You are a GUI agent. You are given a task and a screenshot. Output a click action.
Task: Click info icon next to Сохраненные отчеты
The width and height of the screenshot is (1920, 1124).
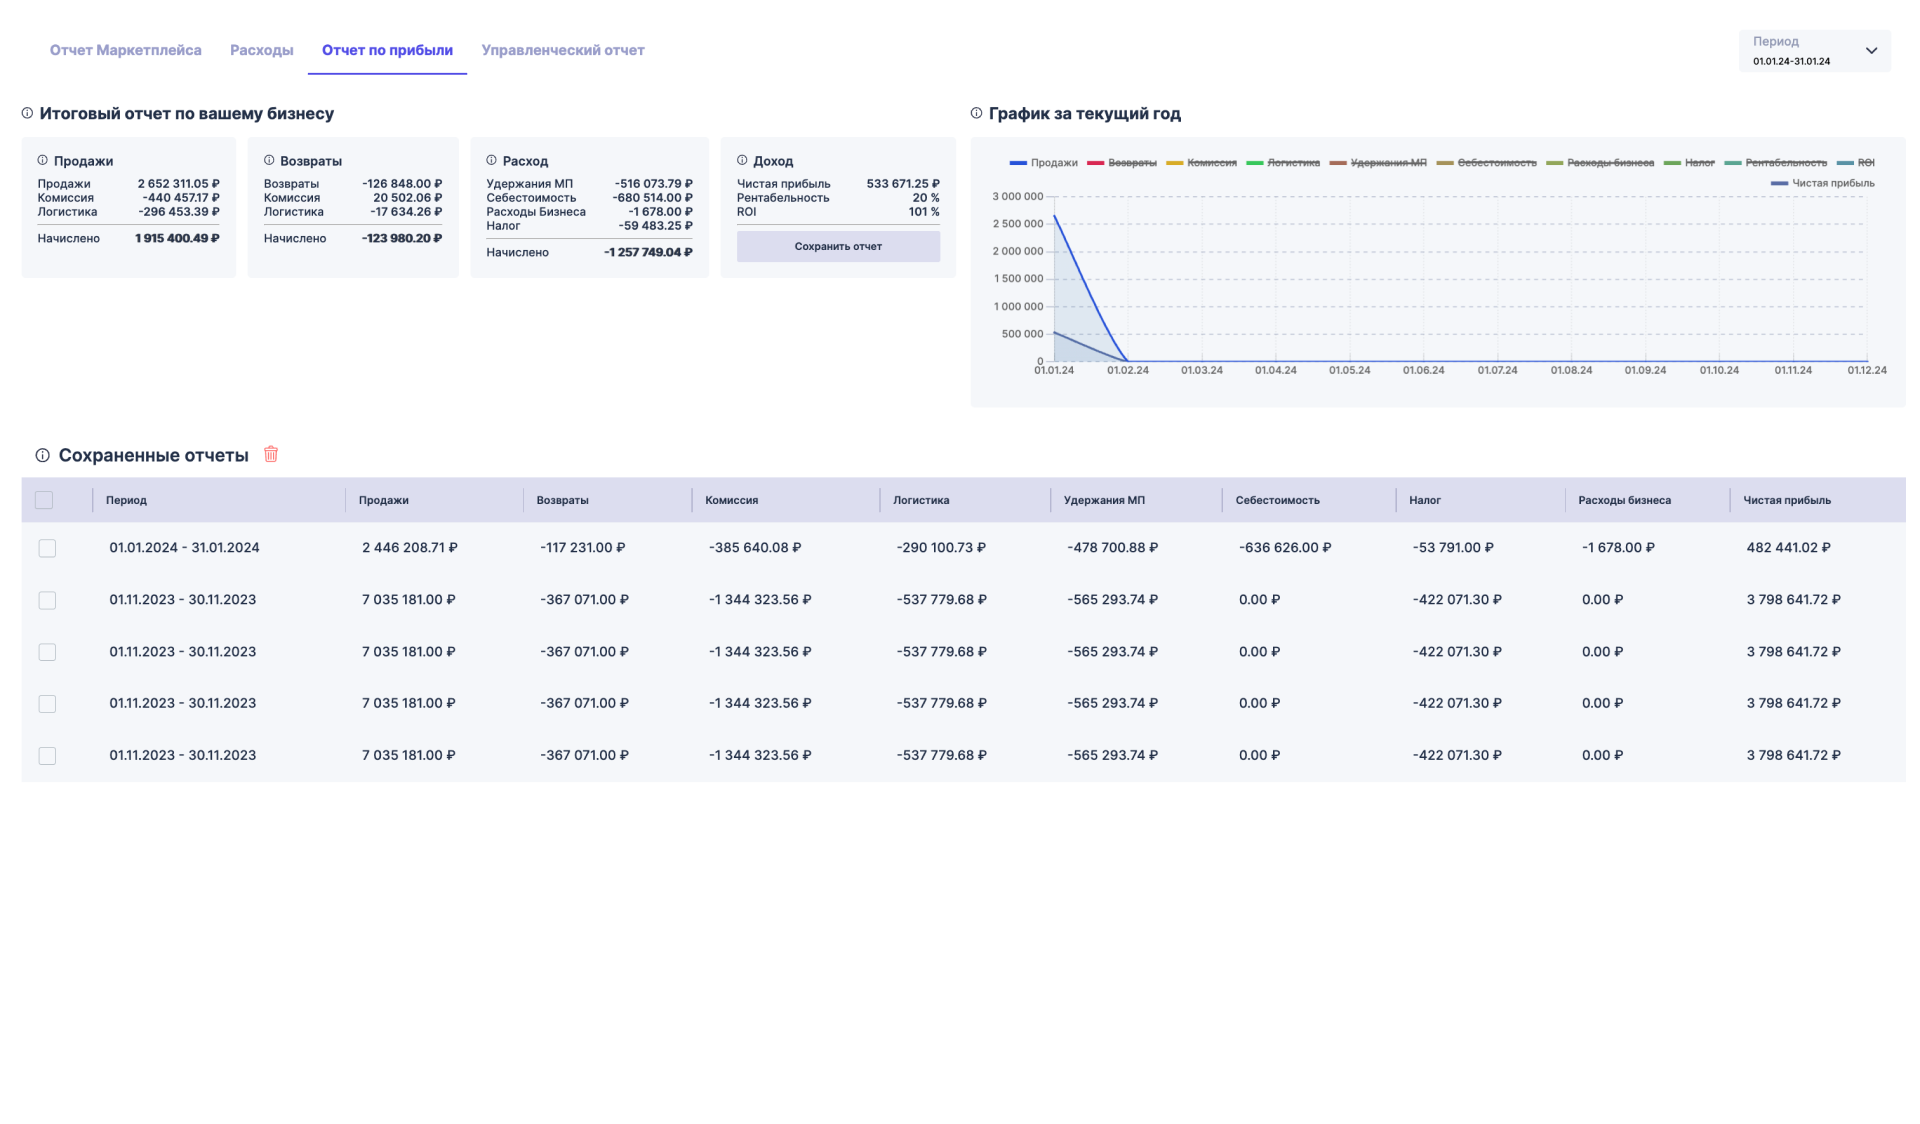click(x=42, y=455)
